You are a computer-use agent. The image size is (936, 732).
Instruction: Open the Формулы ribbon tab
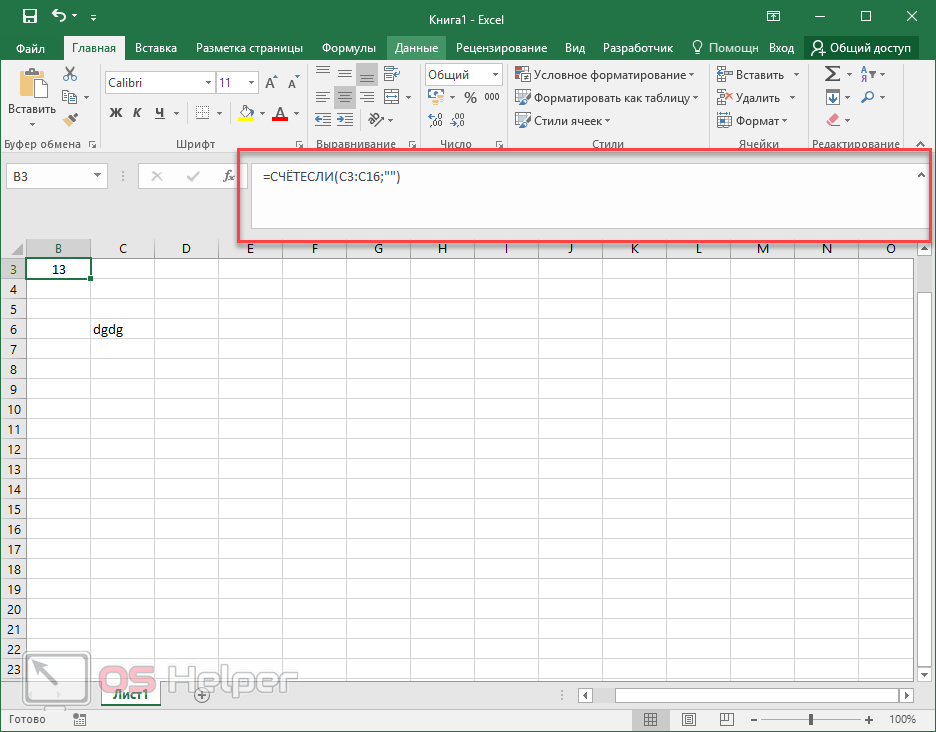tap(348, 47)
